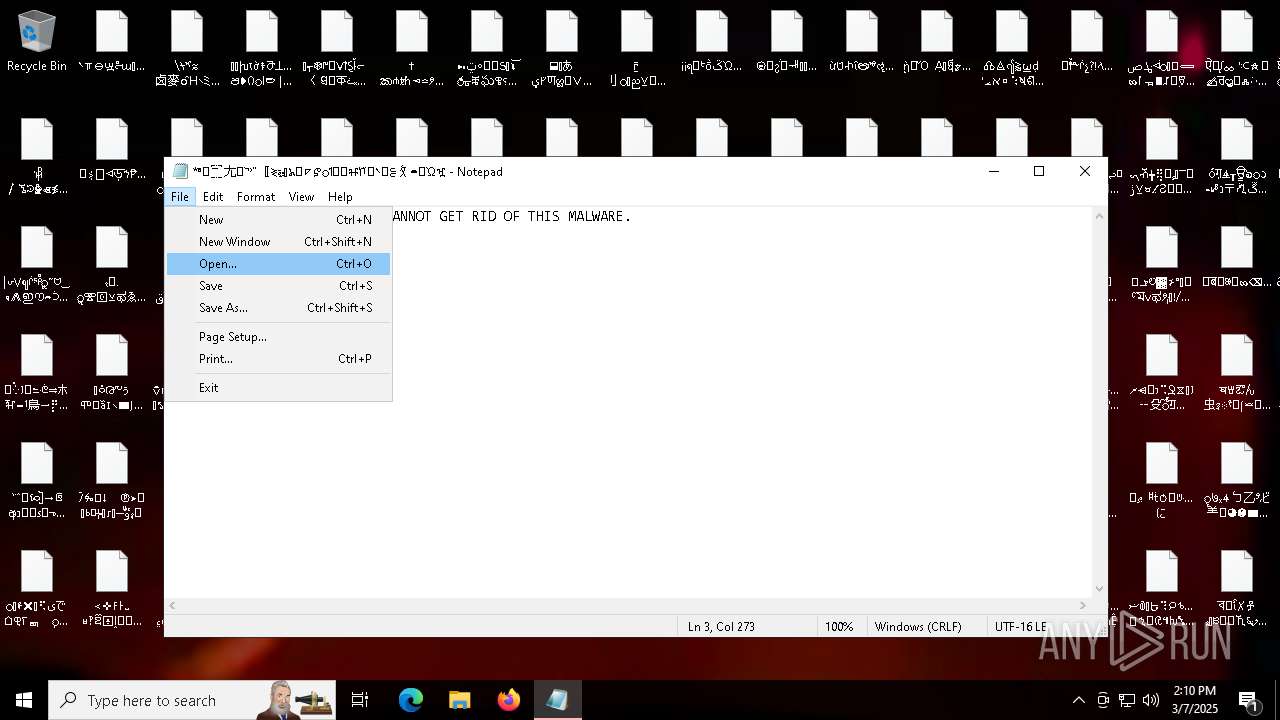This screenshot has height=720, width=1280.
Task: Choose Save As... menu entry
Action: coord(278,308)
